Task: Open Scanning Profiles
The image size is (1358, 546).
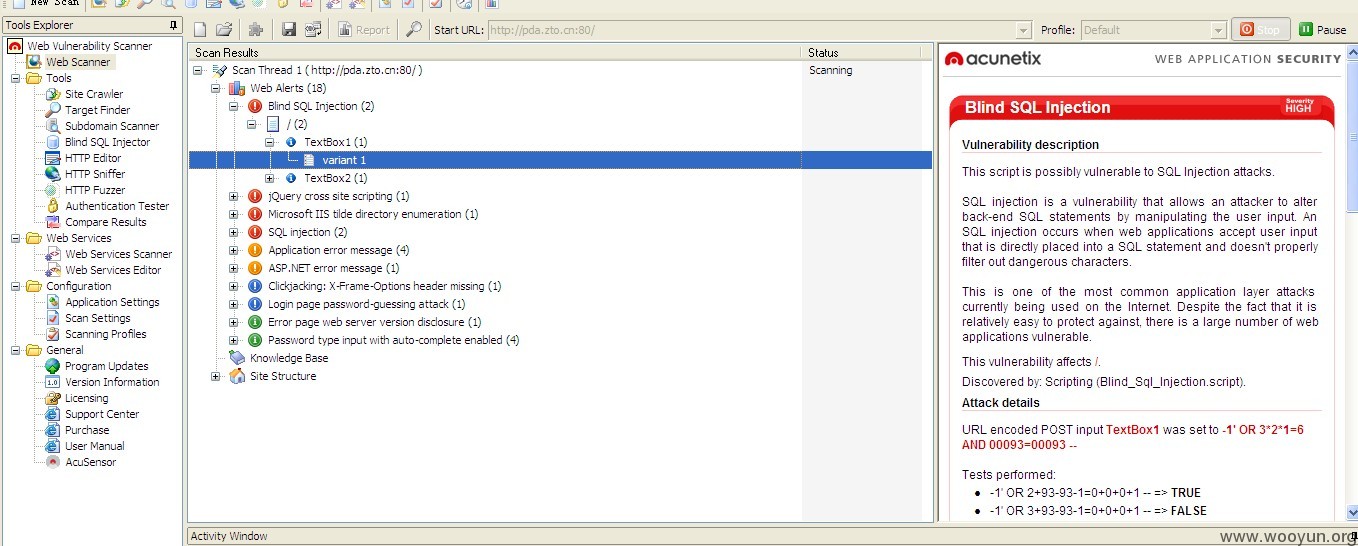Action: click(x=106, y=334)
